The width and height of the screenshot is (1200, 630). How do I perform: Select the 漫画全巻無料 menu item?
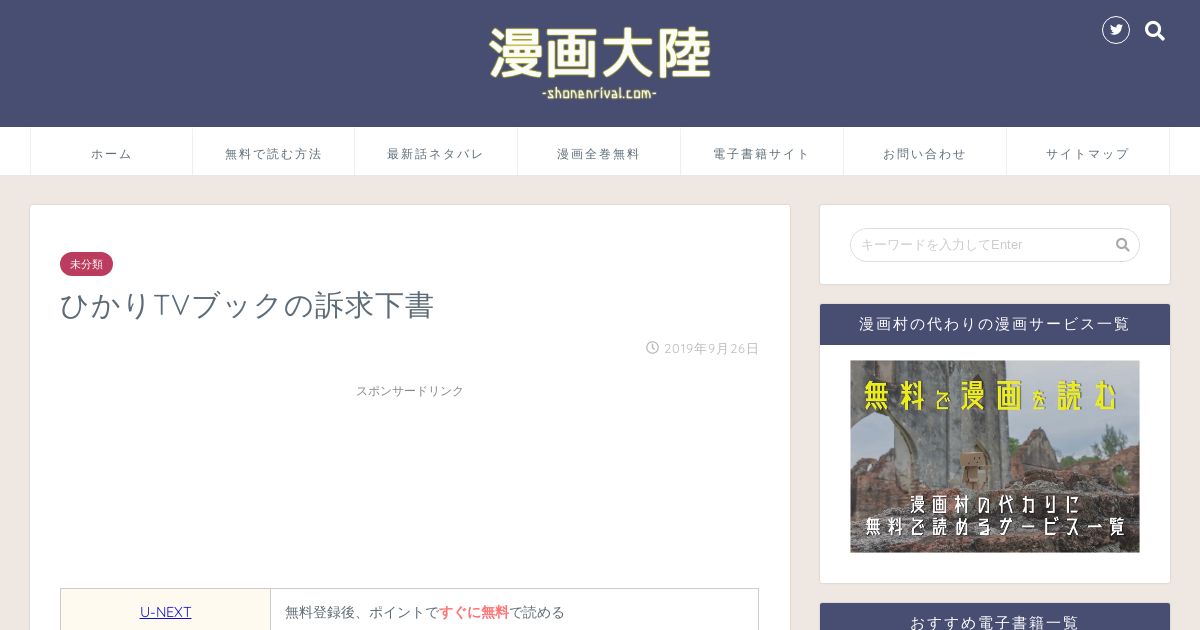599,152
